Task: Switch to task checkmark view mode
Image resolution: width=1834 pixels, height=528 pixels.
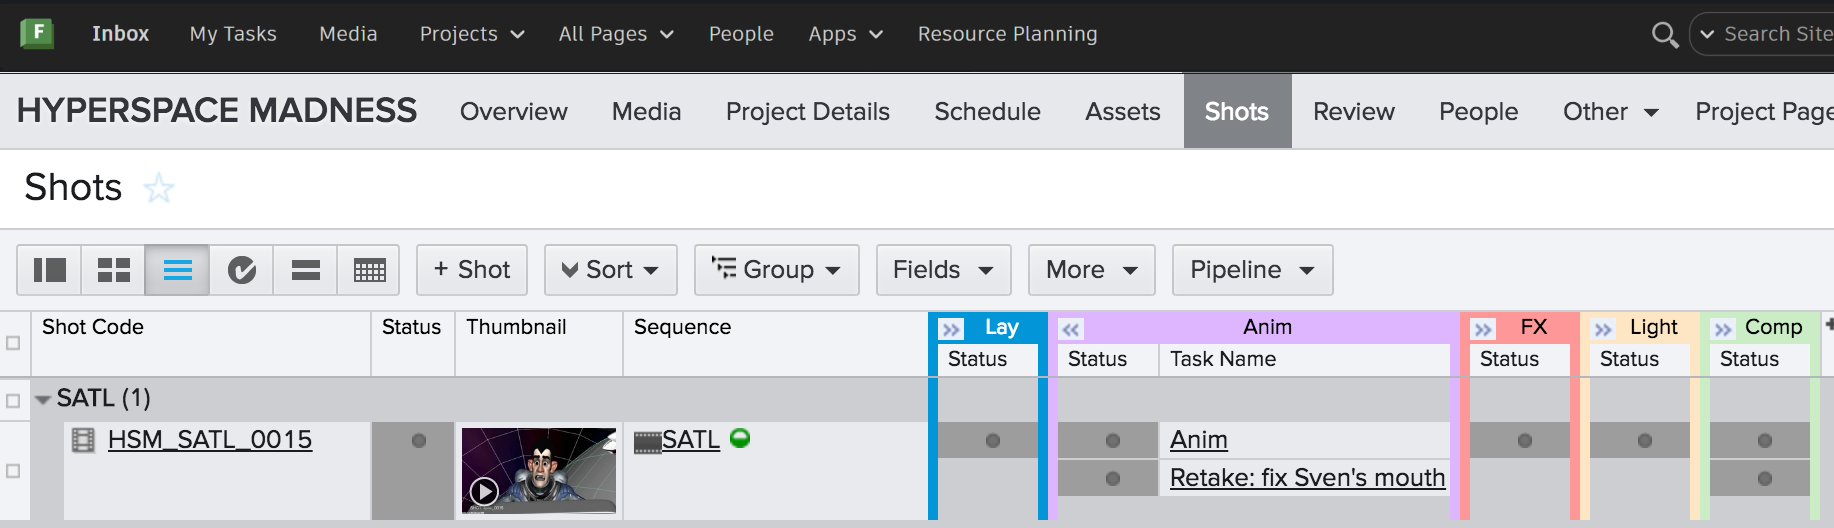Action: pos(242,270)
